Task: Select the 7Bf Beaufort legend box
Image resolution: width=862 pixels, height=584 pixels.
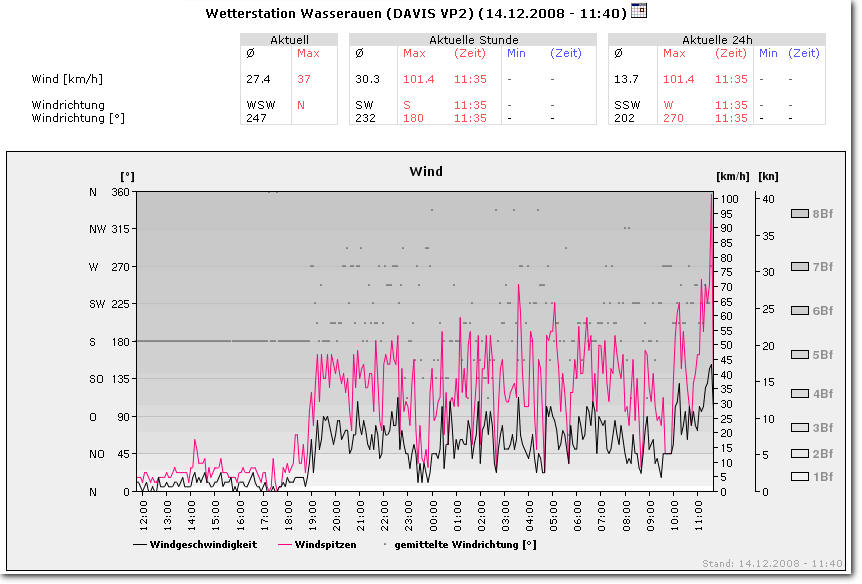Action: point(799,266)
